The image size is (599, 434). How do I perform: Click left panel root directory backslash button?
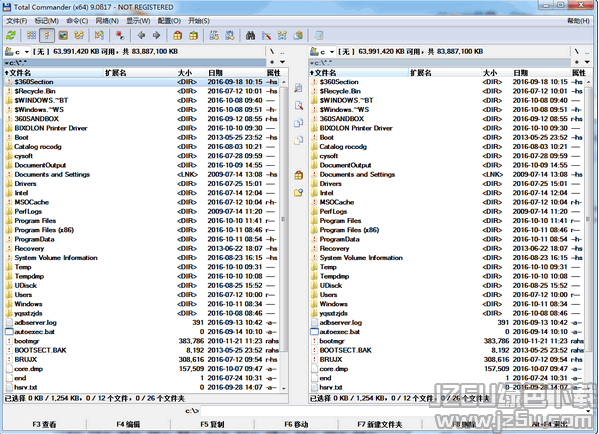(x=272, y=52)
